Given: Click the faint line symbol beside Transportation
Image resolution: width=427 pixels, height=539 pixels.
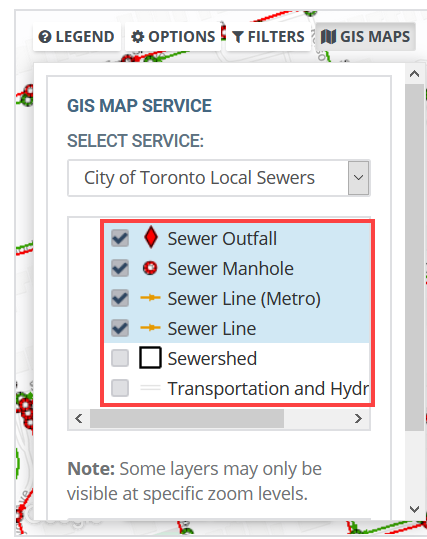Looking at the screenshot, I should point(150,388).
